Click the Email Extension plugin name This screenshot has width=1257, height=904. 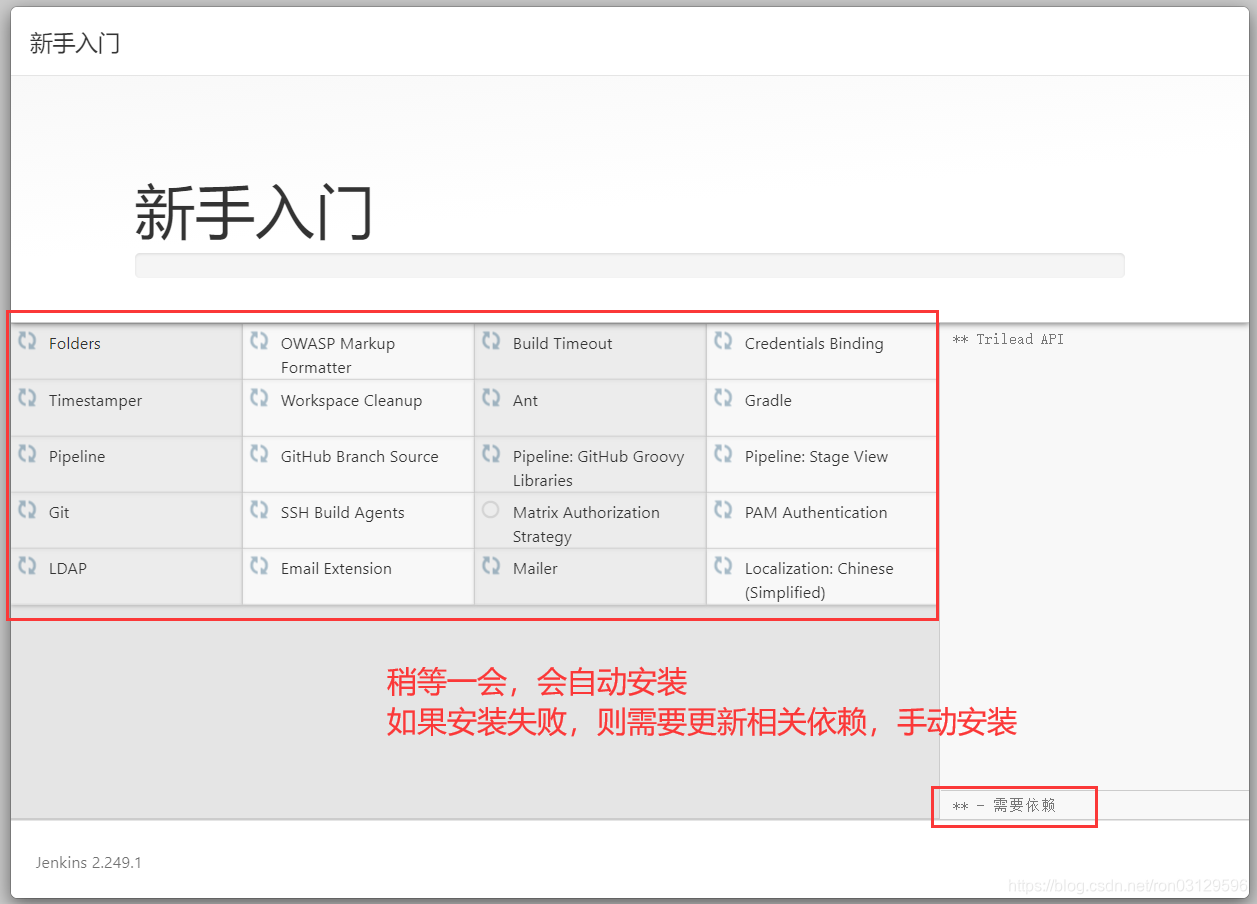pos(336,568)
